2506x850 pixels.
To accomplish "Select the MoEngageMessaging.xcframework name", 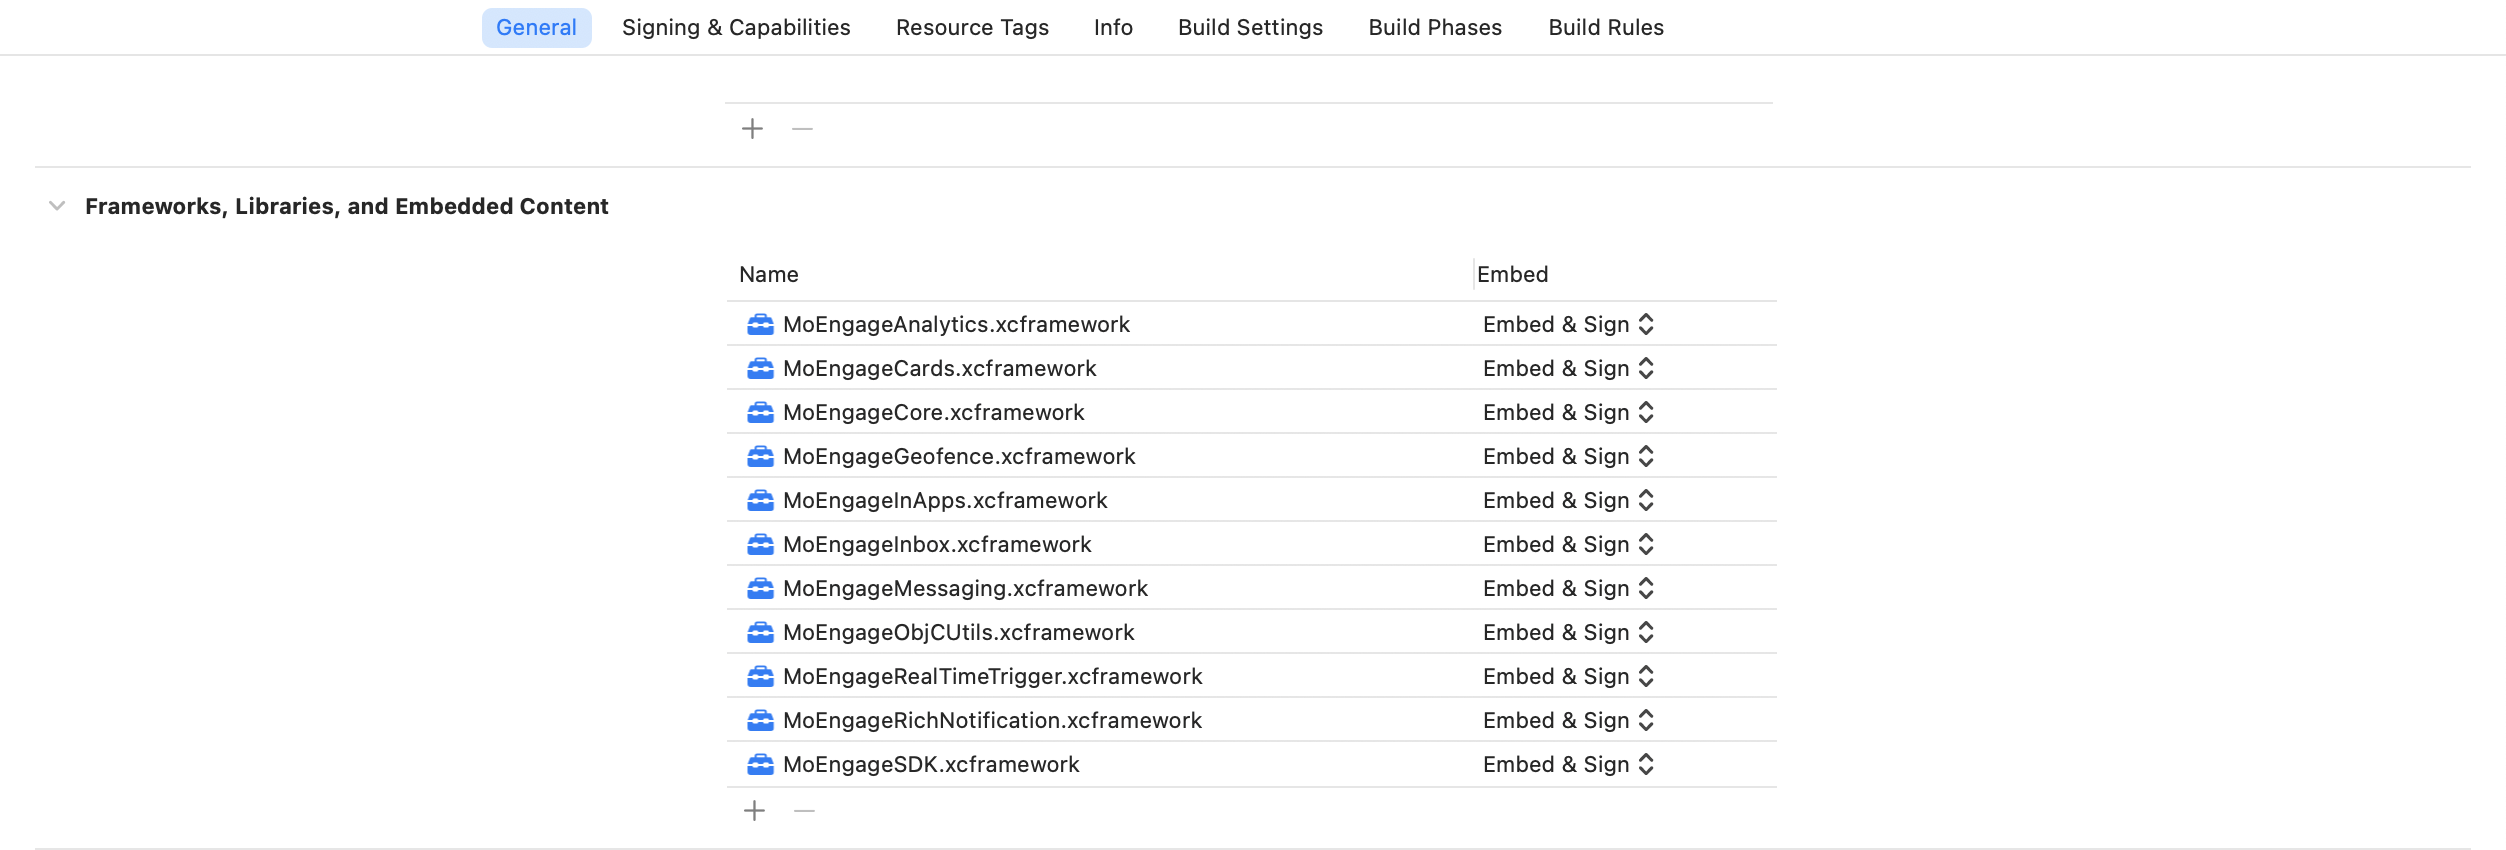I will [x=965, y=588].
